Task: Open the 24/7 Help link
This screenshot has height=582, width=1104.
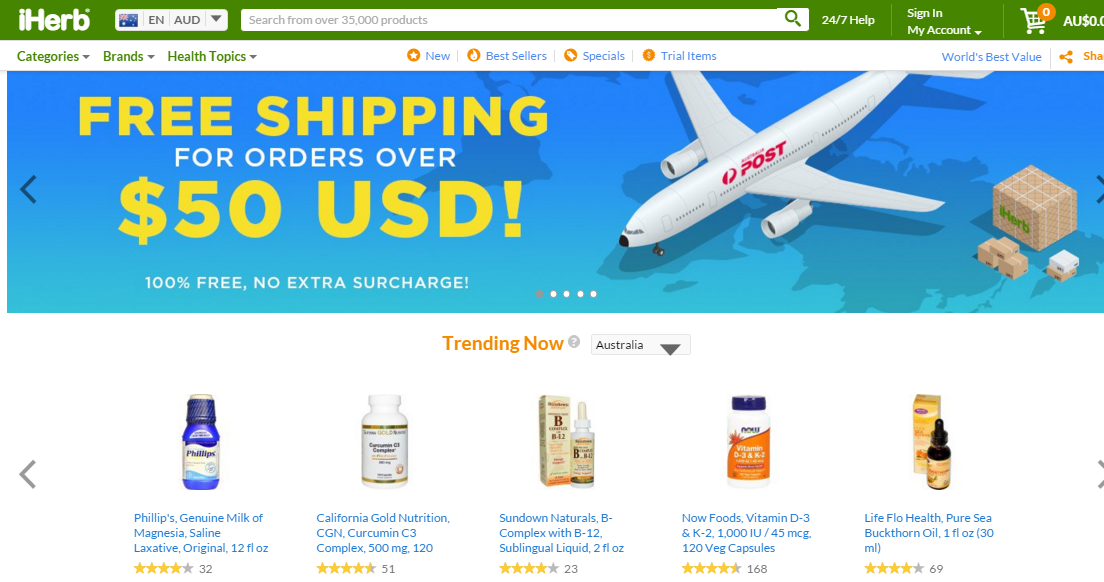Action: pyautogui.click(x=848, y=20)
